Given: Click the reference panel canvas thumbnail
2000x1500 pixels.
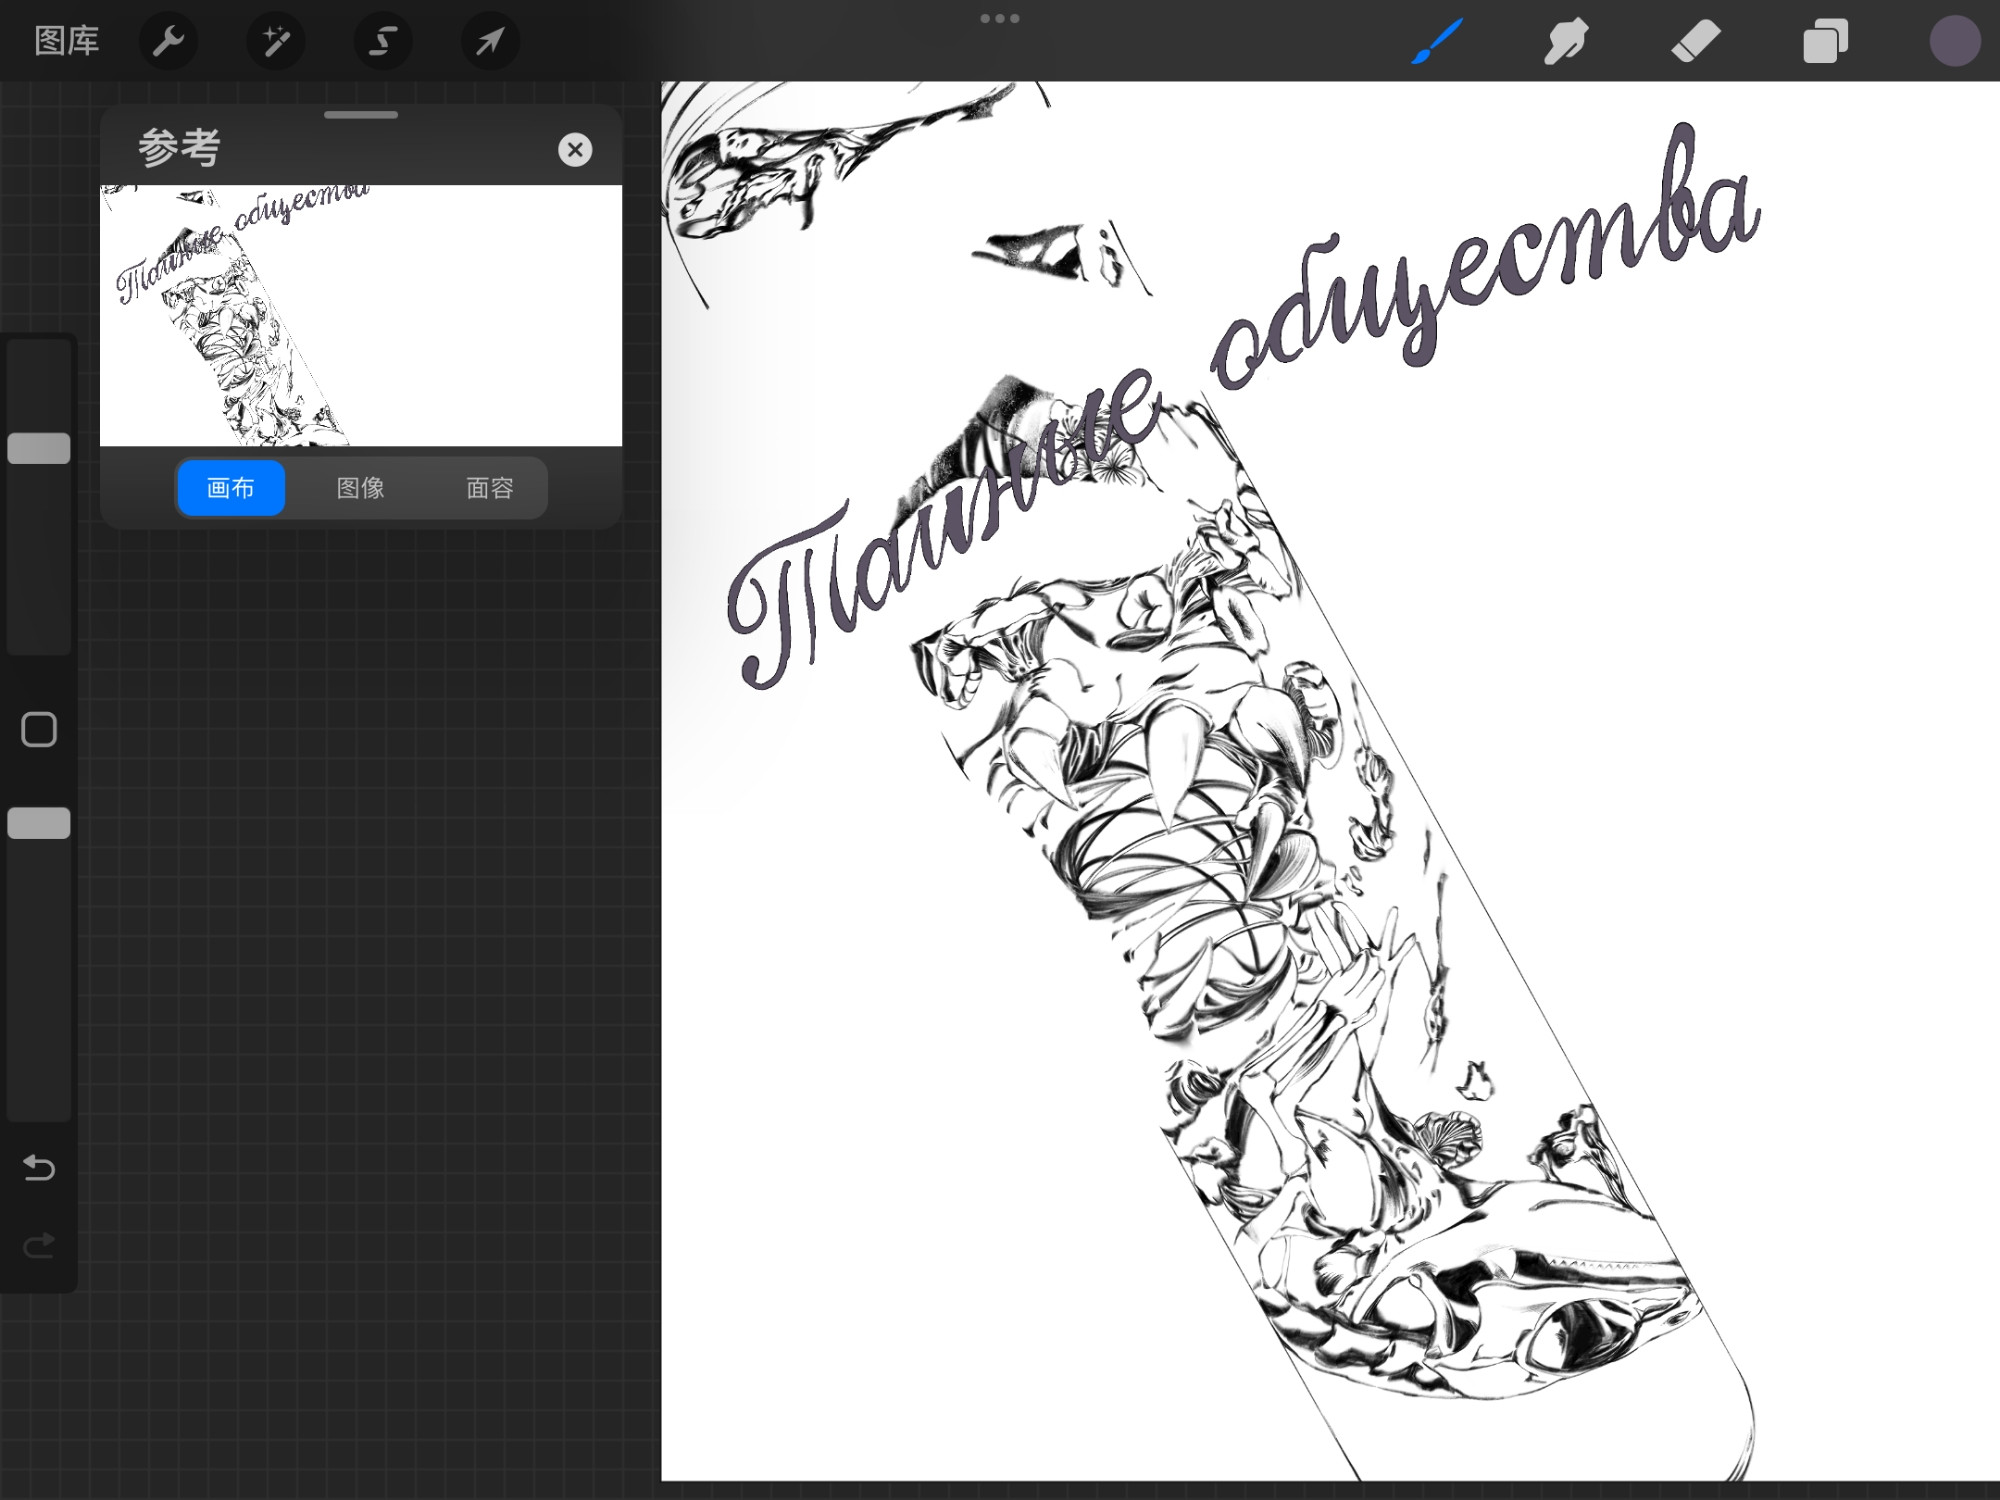Looking at the screenshot, I should point(361,315).
